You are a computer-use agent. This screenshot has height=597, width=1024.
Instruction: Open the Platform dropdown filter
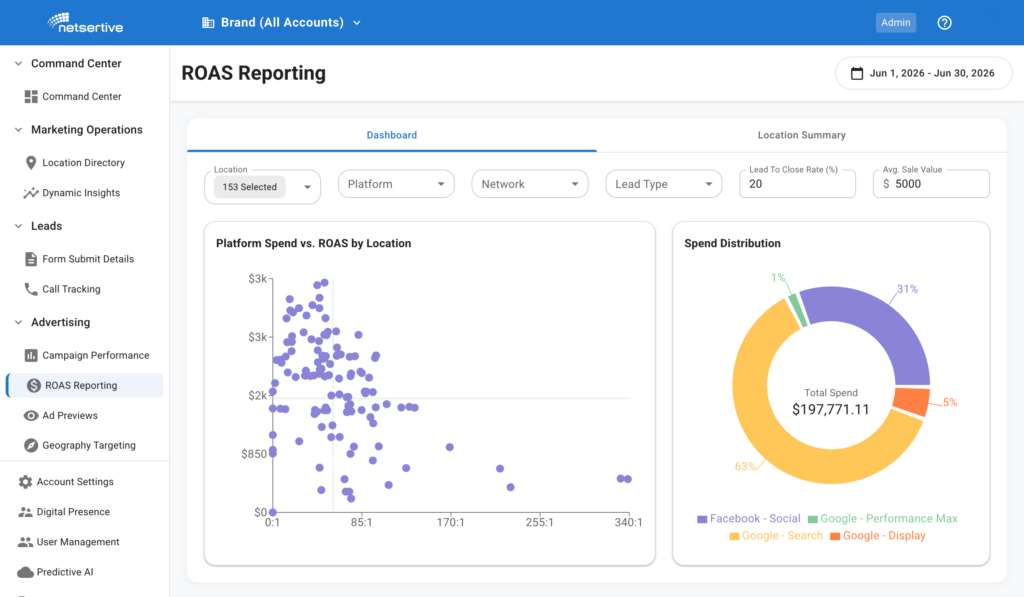396,184
